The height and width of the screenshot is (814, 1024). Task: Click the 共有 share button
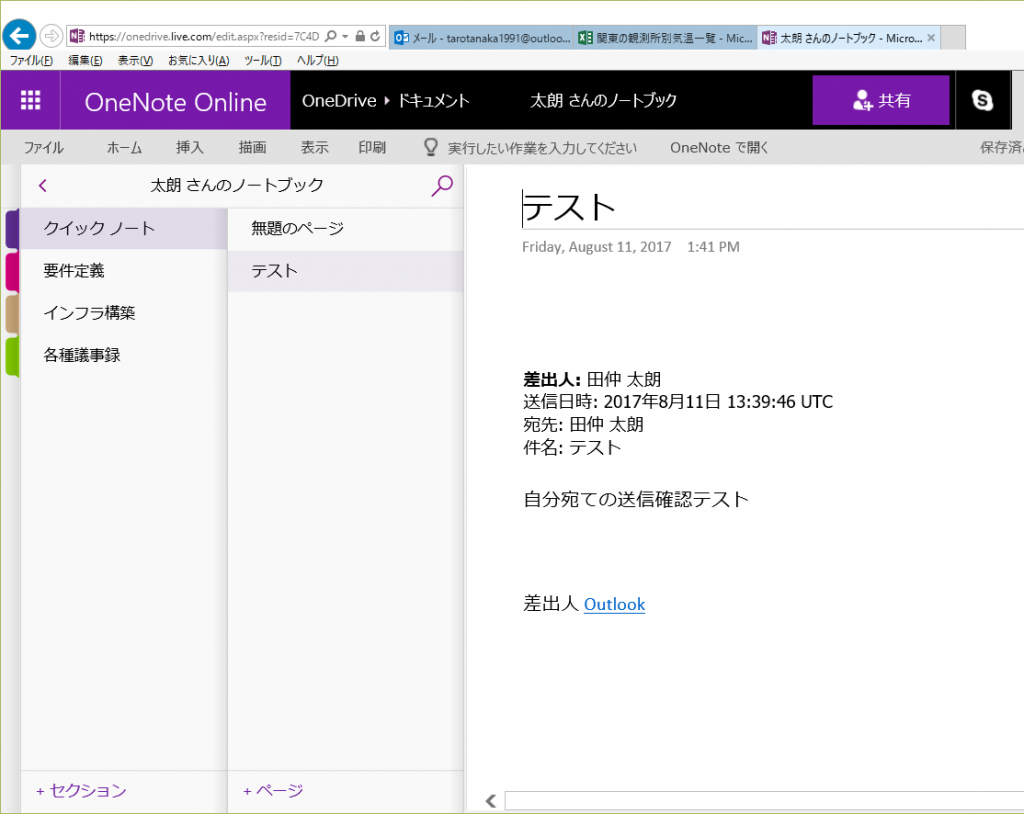pyautogui.click(x=880, y=100)
